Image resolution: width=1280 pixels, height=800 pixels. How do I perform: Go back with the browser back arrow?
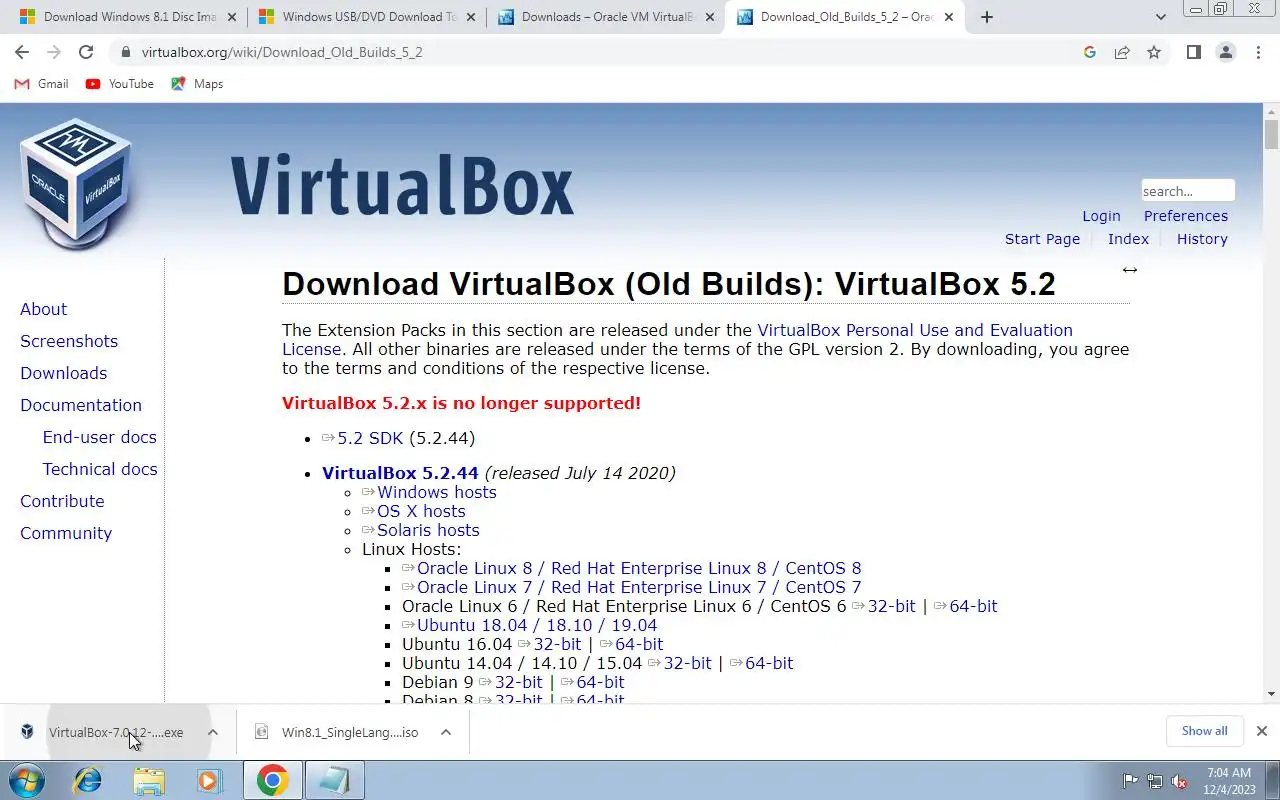coord(22,52)
